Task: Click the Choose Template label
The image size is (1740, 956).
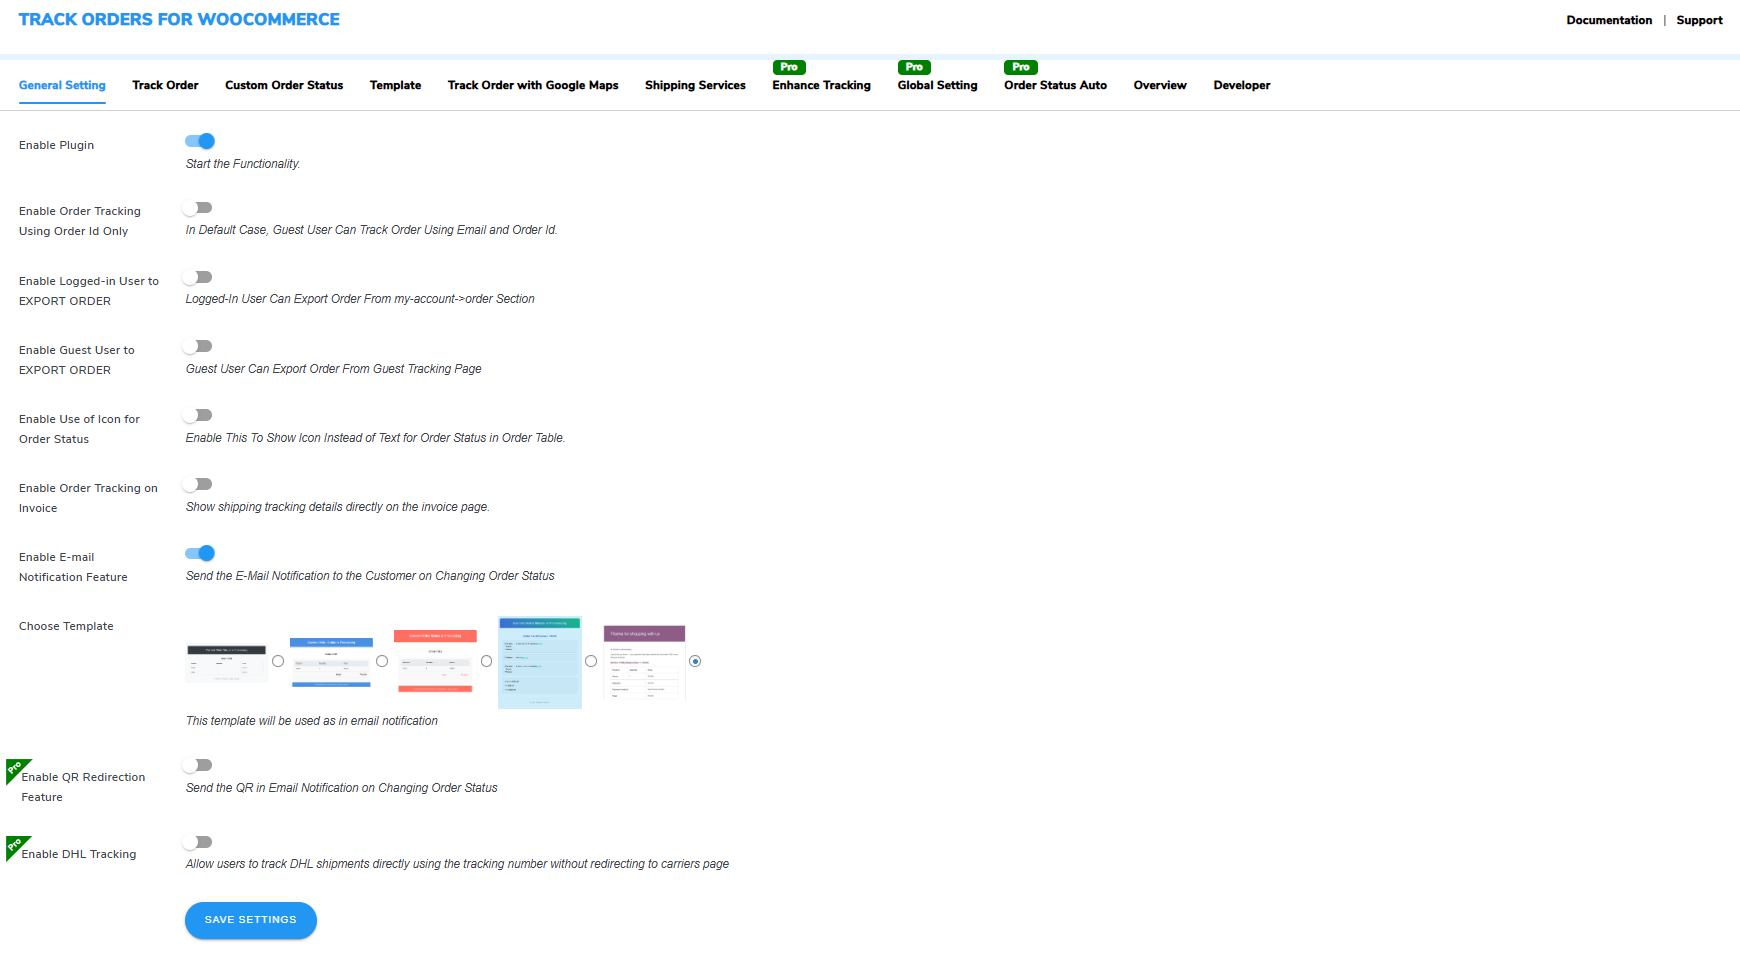Action: coord(66,626)
